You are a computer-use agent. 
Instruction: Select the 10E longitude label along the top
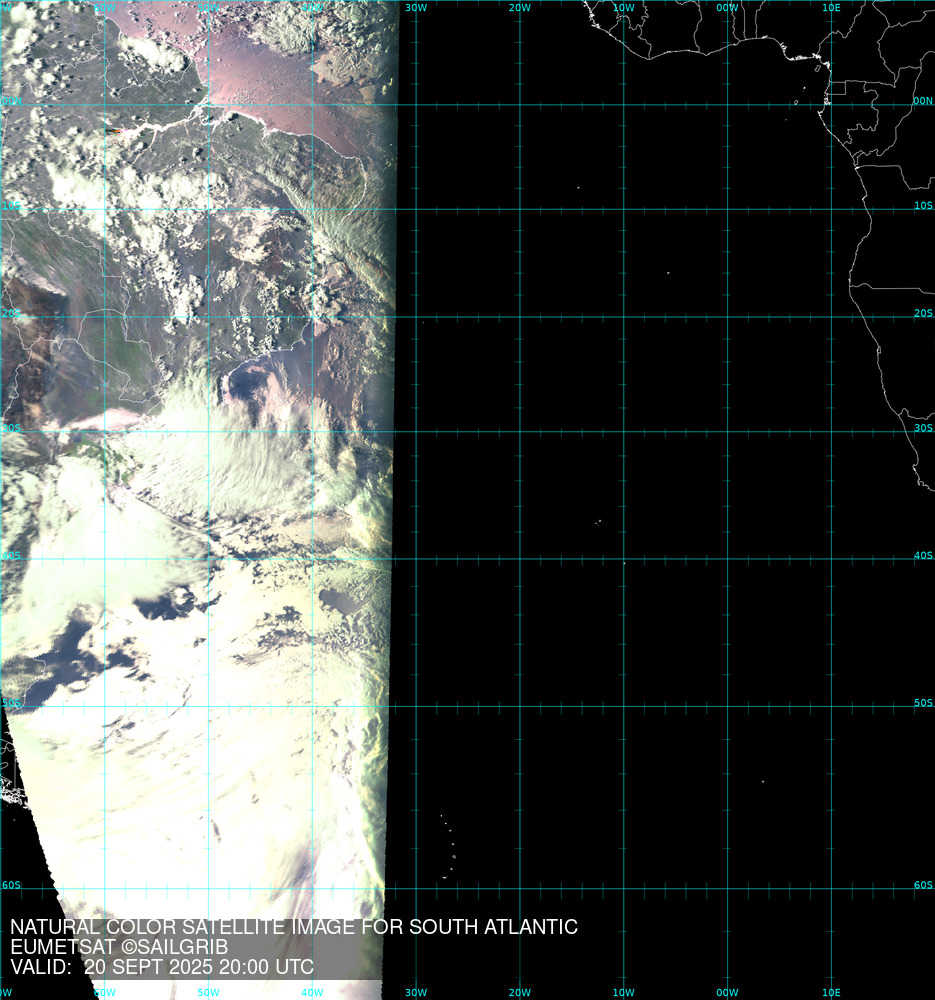[830, 8]
